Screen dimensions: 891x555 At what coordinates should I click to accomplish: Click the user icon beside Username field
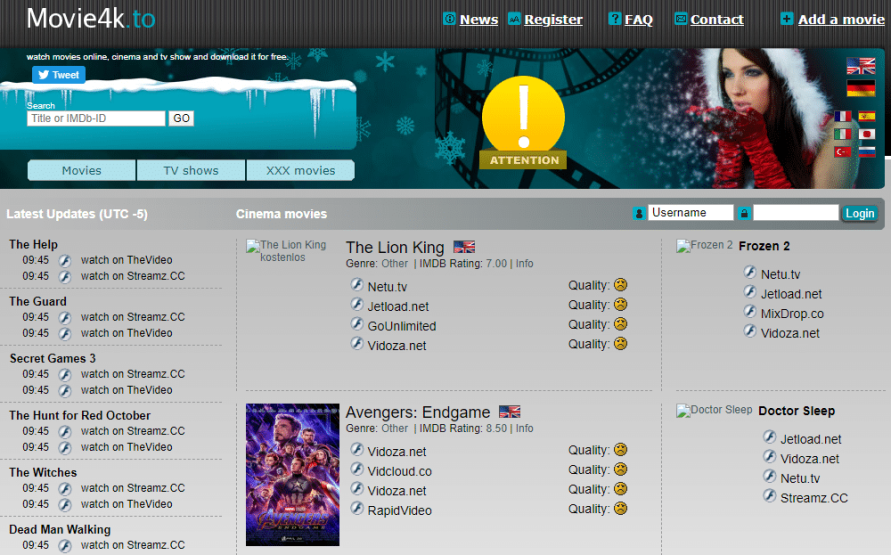639,213
